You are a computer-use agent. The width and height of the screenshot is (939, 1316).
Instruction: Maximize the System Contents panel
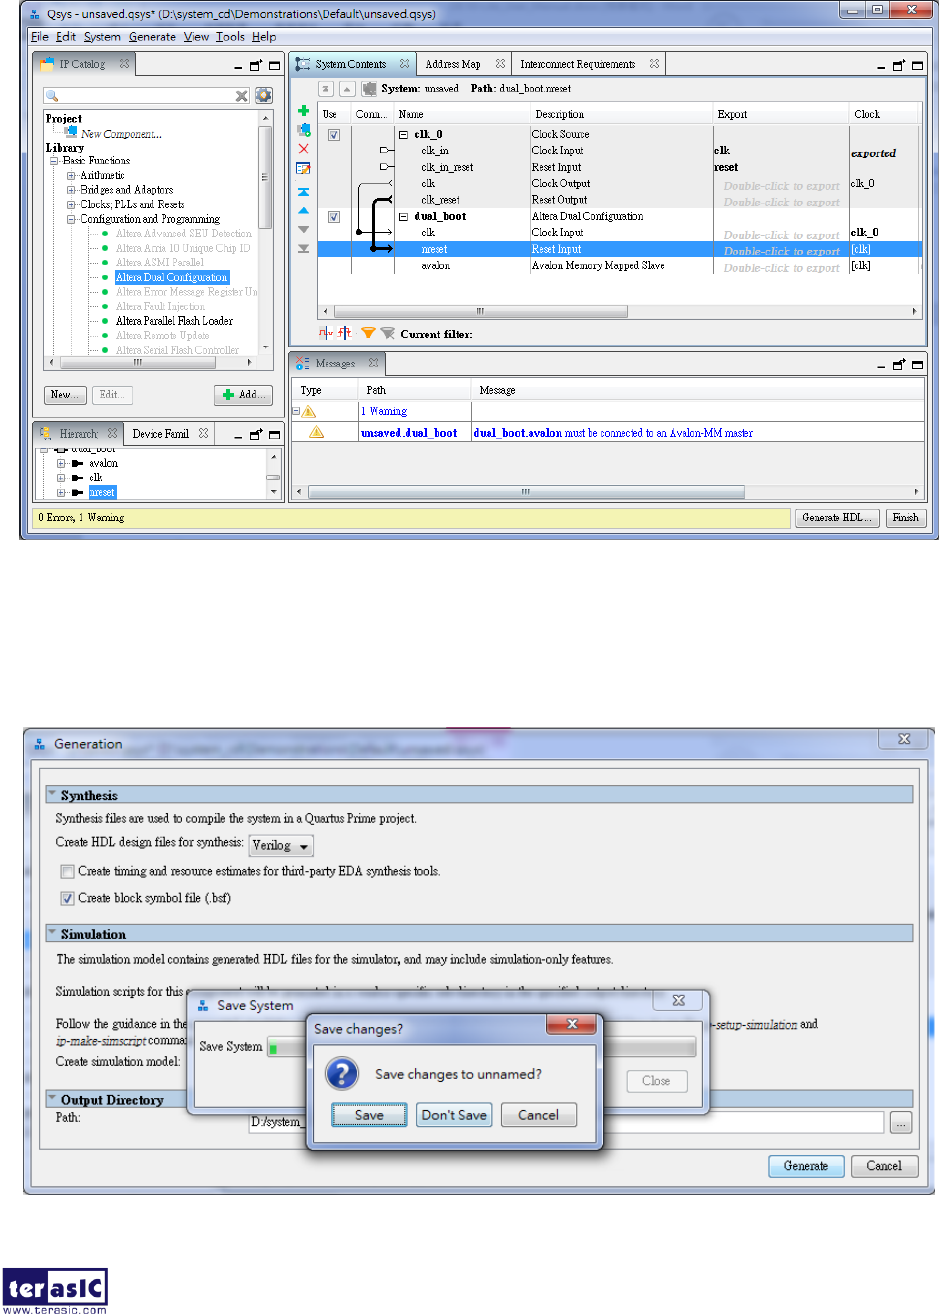[x=918, y=65]
